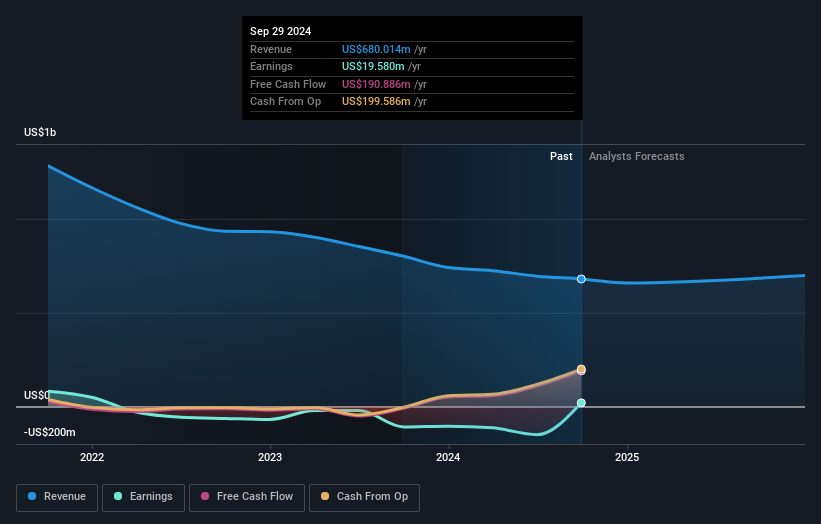
Task: Click the blue Revenue data point marker
Action: click(x=581, y=279)
